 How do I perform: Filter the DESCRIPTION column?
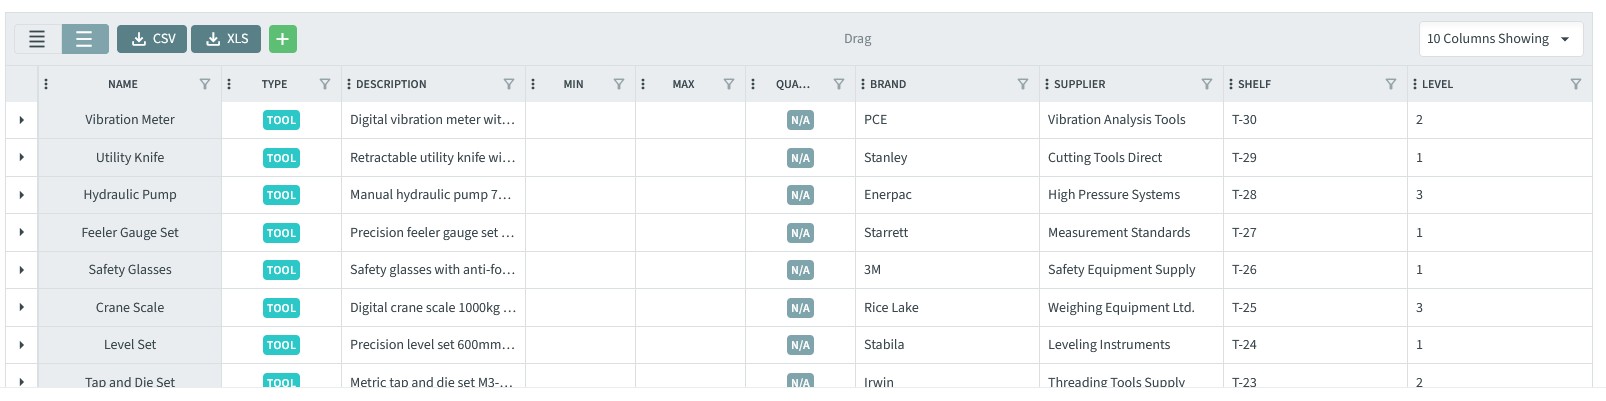pyautogui.click(x=509, y=84)
